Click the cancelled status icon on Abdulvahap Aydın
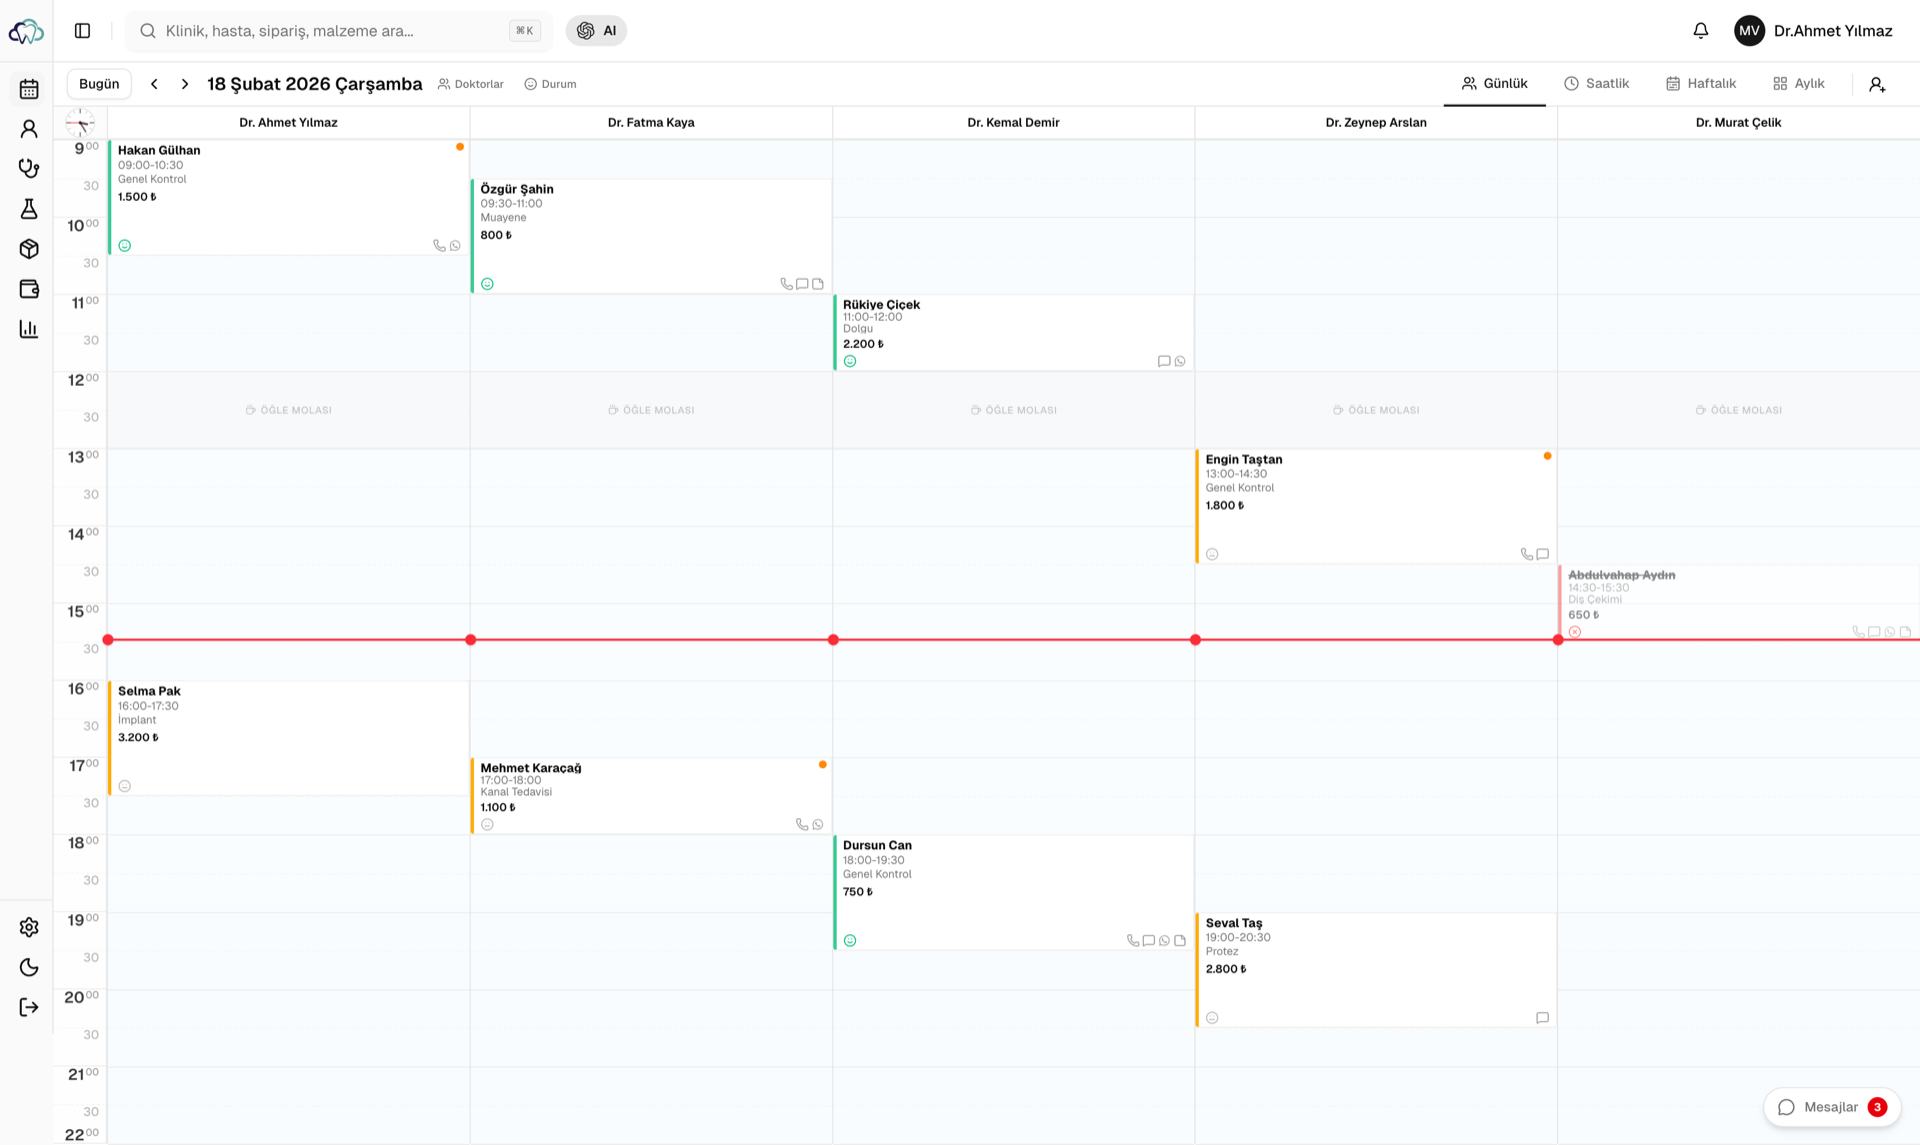Screen dimensions: 1920x1145 (x=1575, y=632)
